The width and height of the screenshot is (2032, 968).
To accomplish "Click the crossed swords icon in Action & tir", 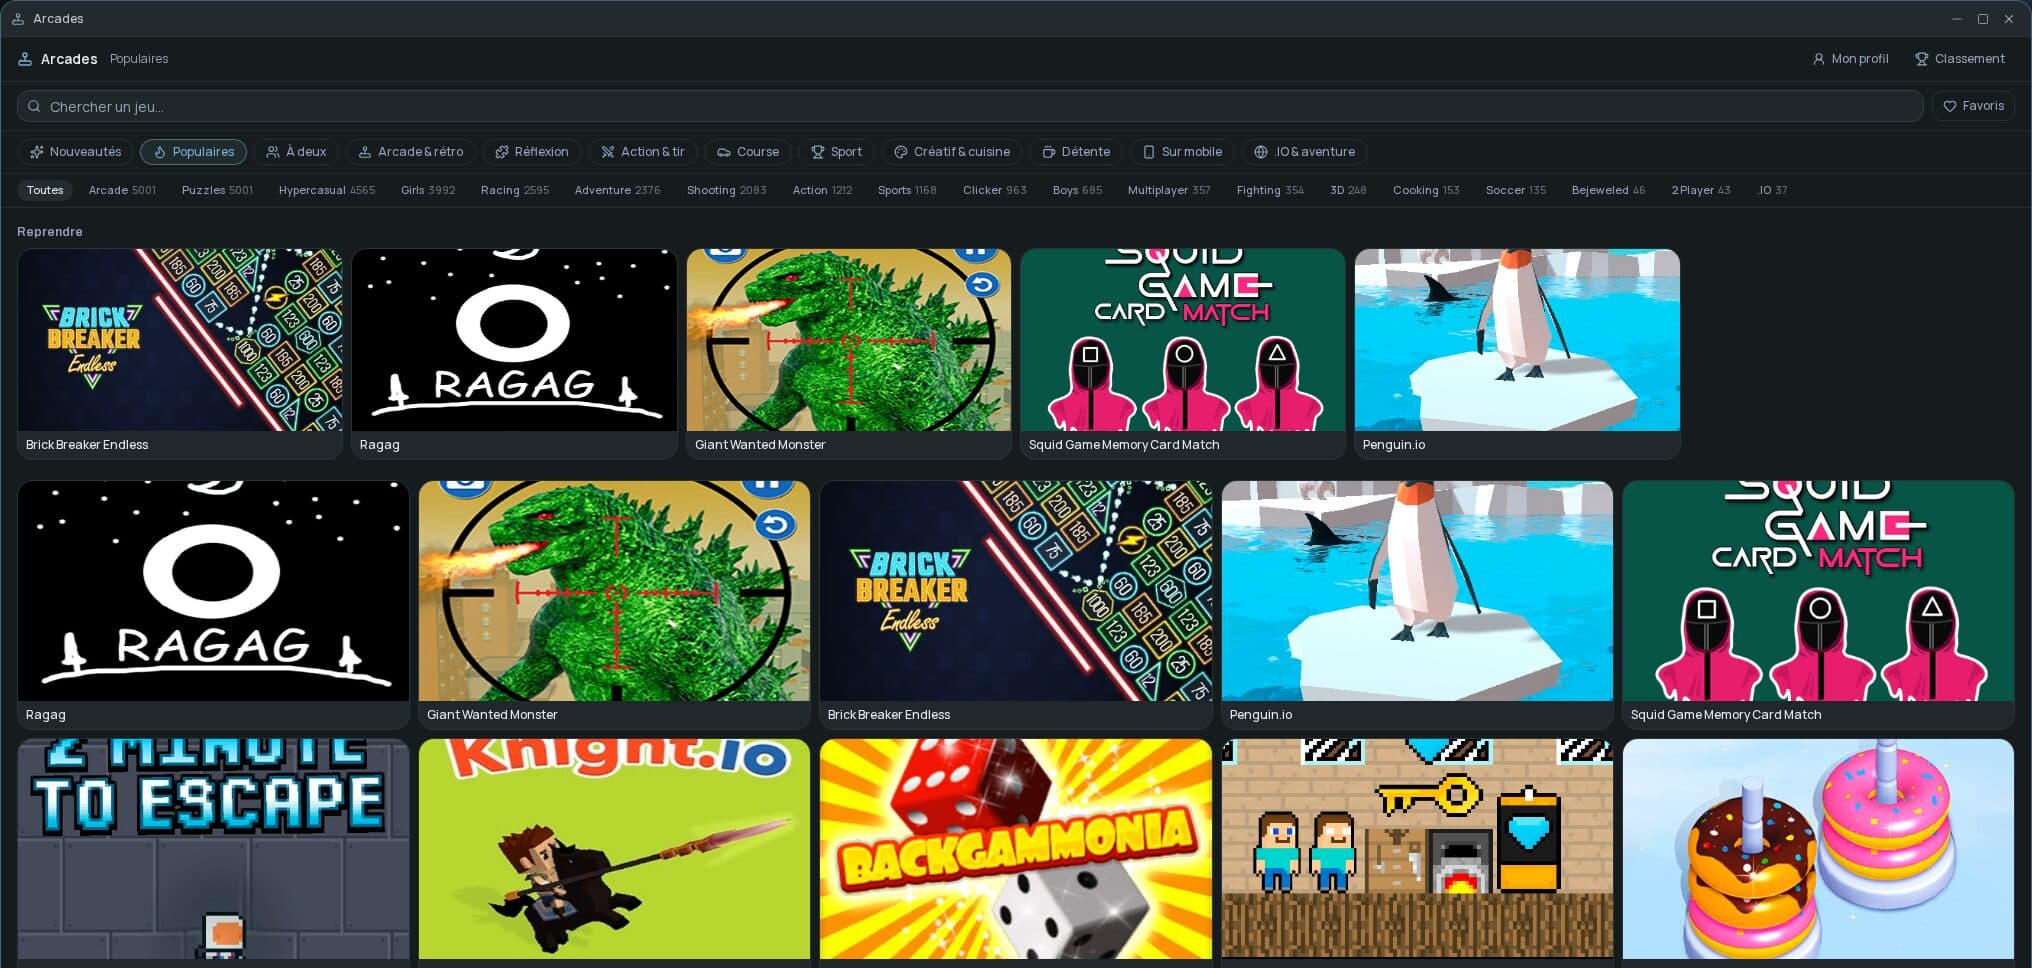I will (x=608, y=152).
